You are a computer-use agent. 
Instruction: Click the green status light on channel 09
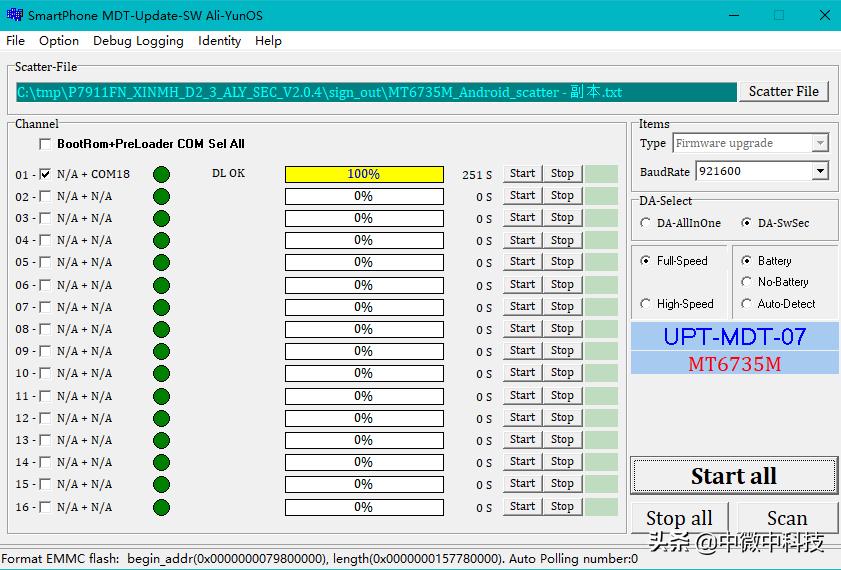[161, 351]
